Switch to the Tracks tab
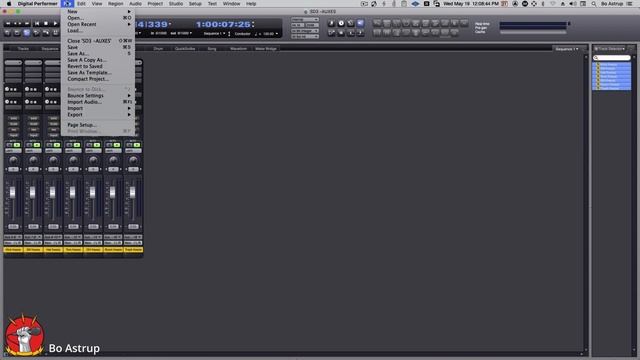The image size is (640, 360). (x=23, y=49)
